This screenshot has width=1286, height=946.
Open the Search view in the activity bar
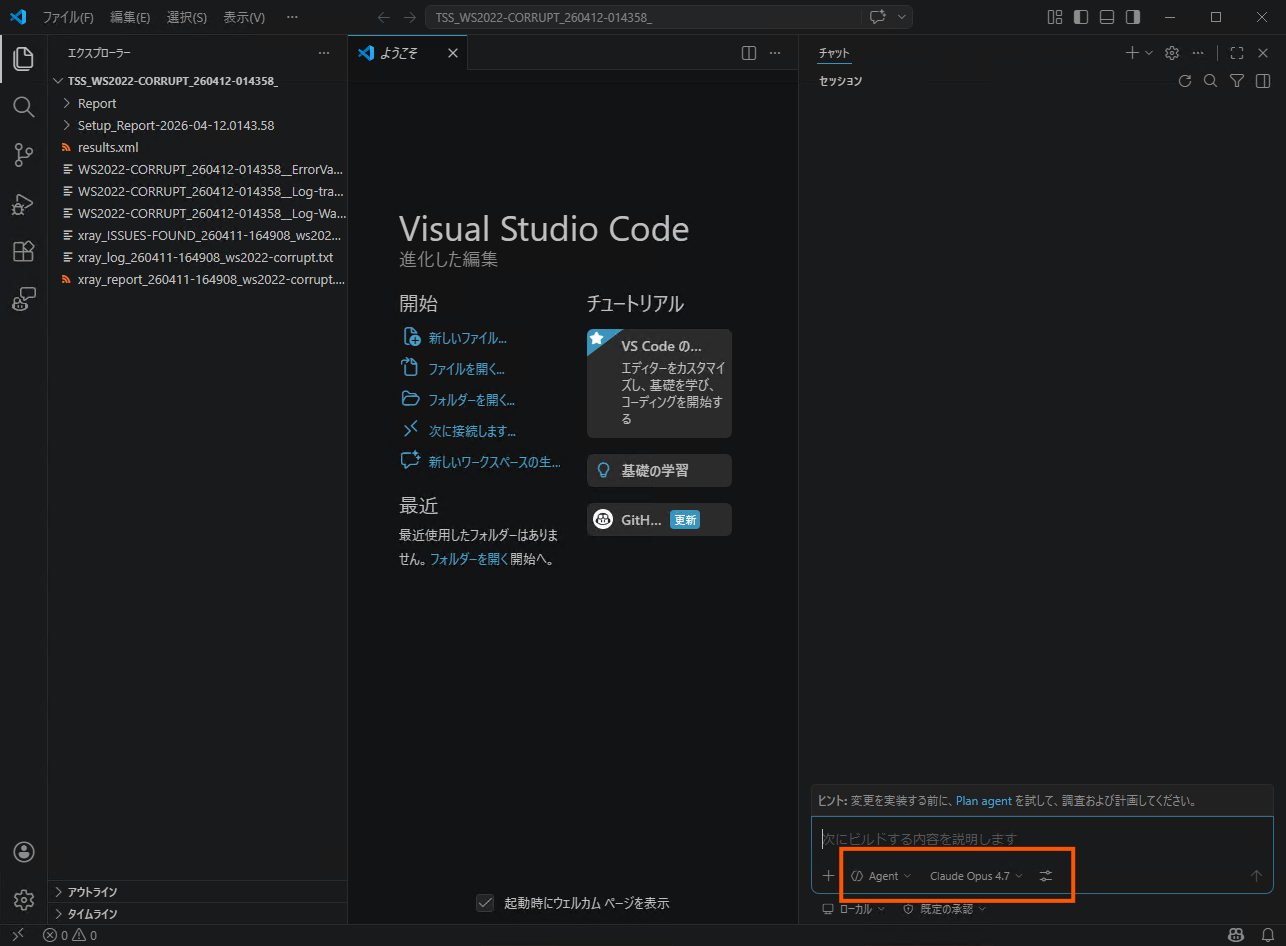tap(23, 106)
